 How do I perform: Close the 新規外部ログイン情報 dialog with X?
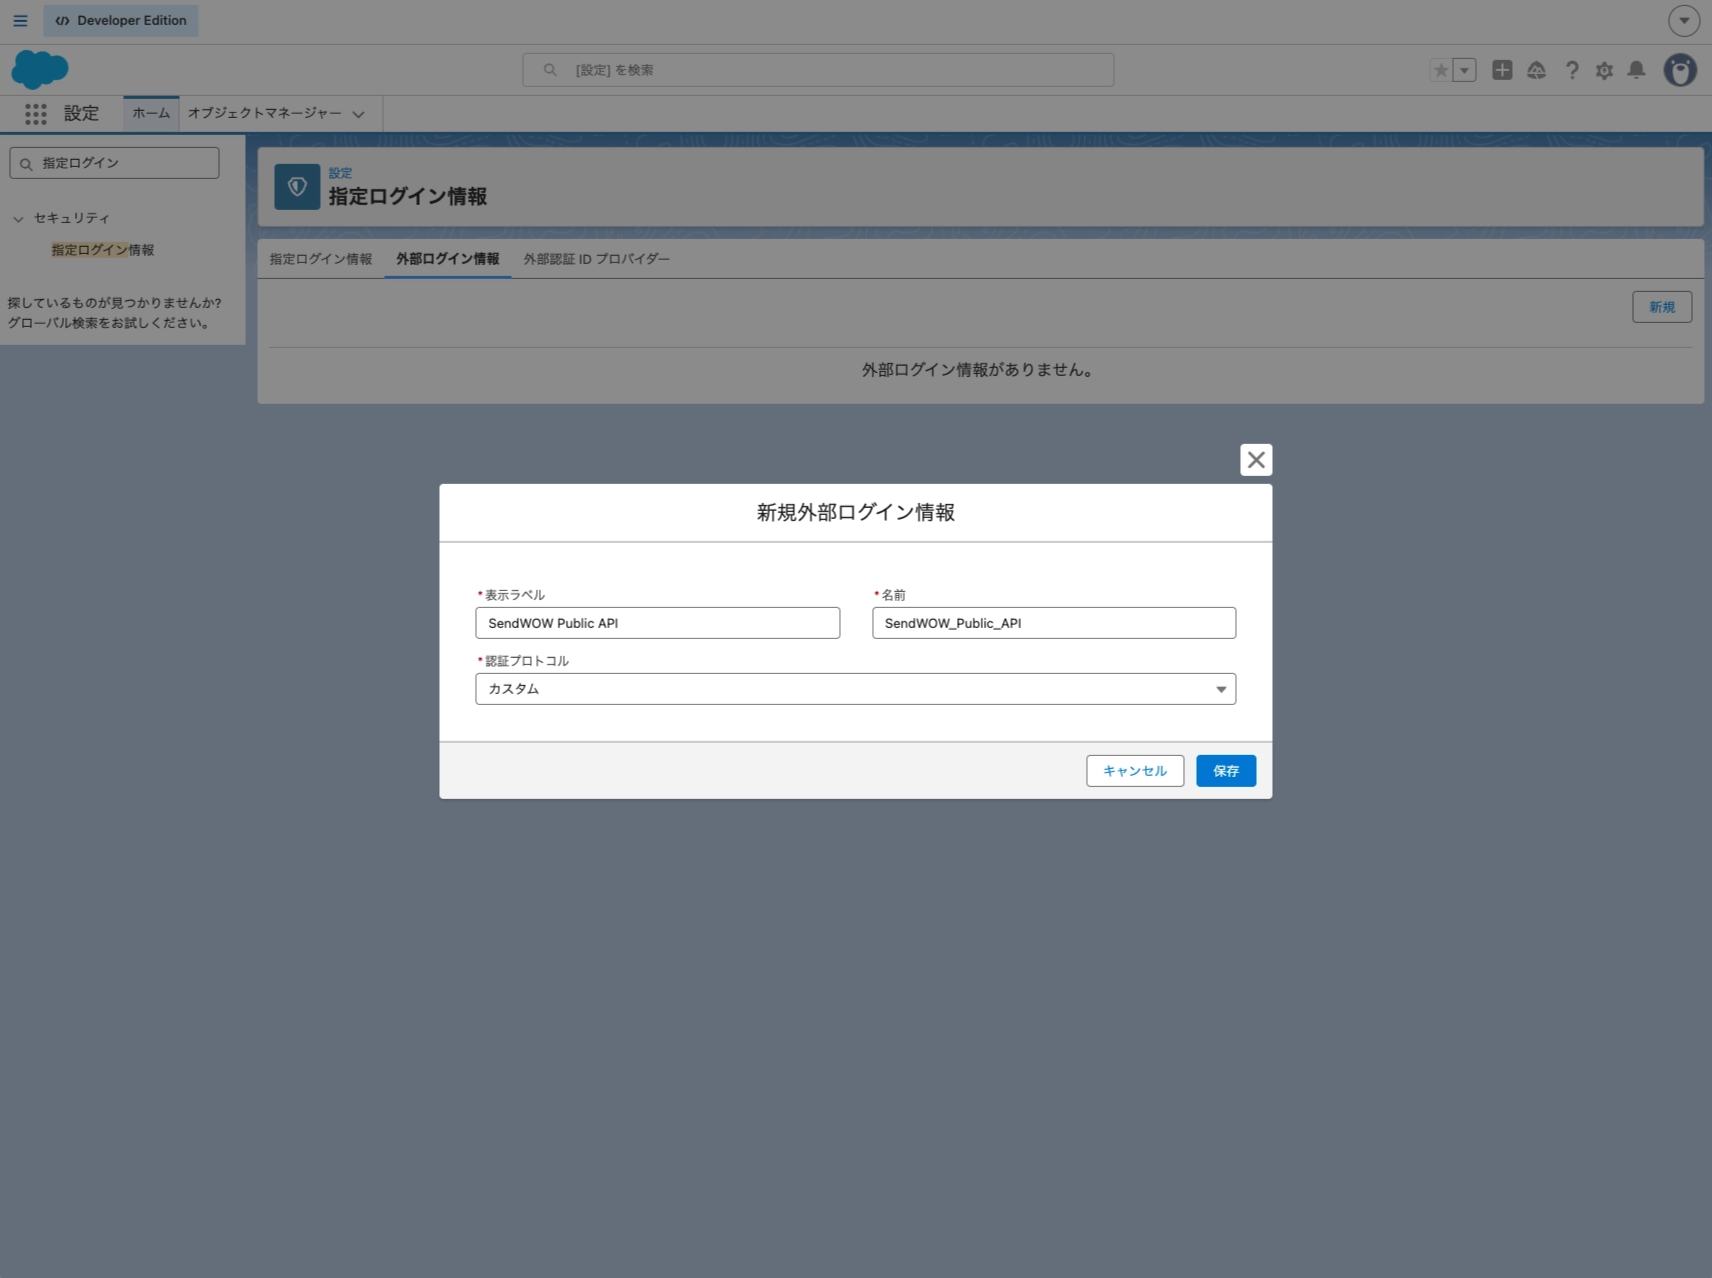click(x=1256, y=460)
